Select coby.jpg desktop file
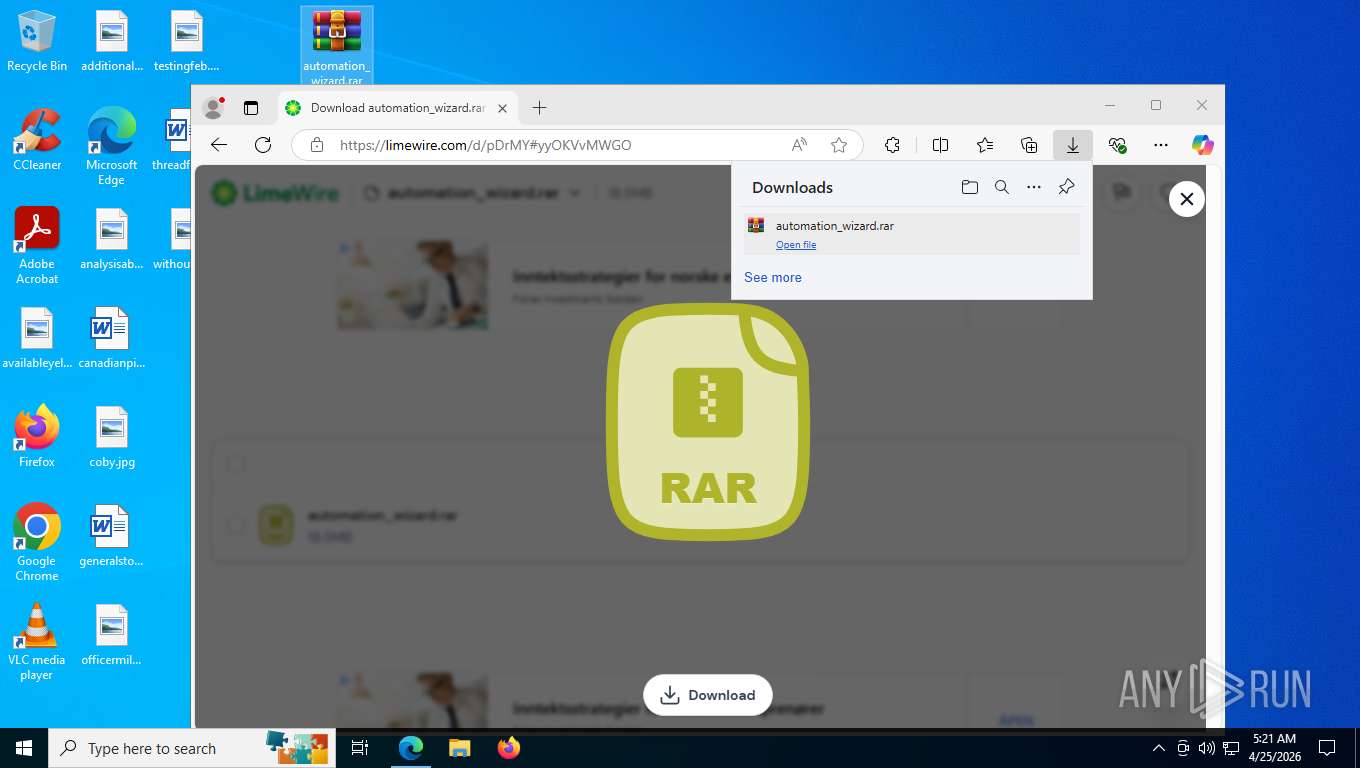 point(112,437)
